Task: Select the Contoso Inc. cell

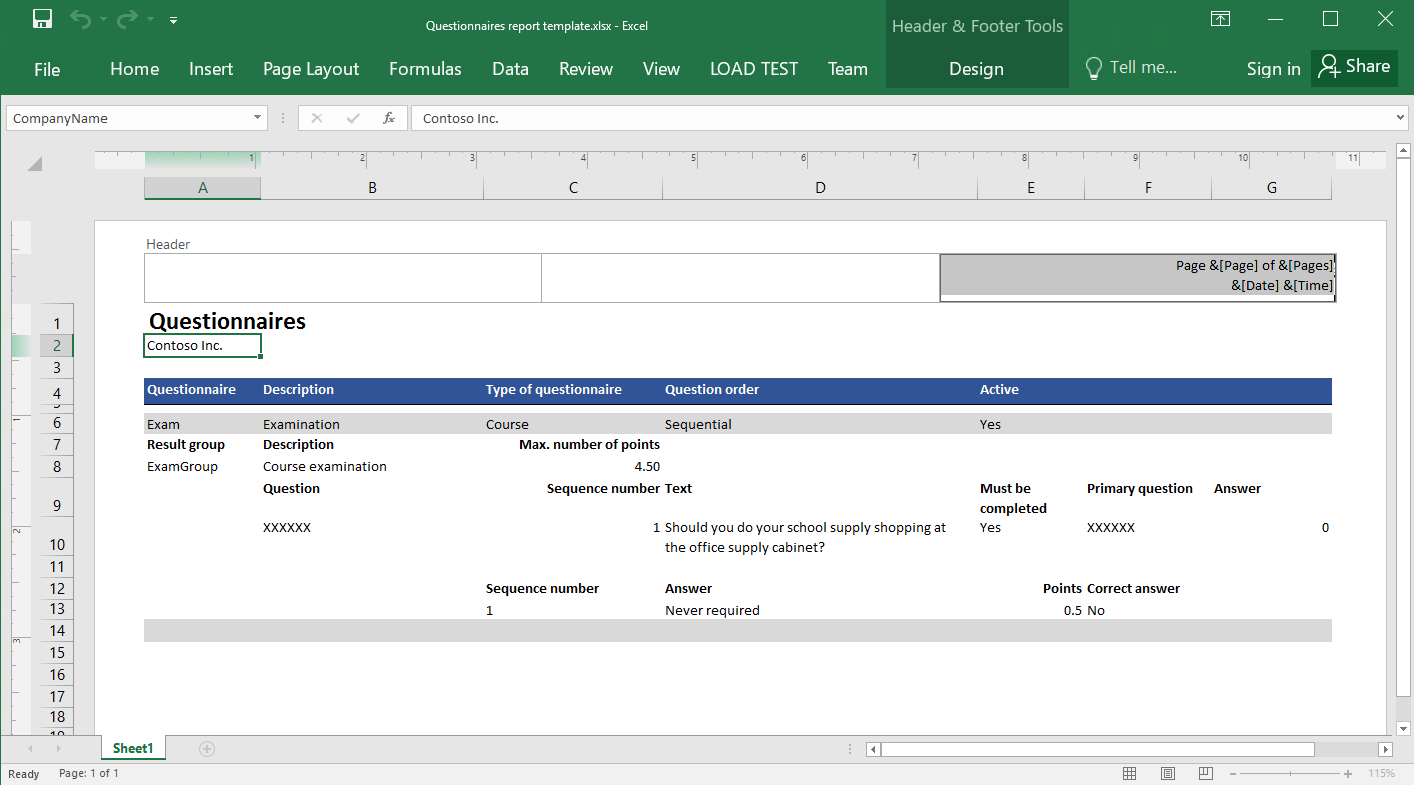Action: pos(200,345)
